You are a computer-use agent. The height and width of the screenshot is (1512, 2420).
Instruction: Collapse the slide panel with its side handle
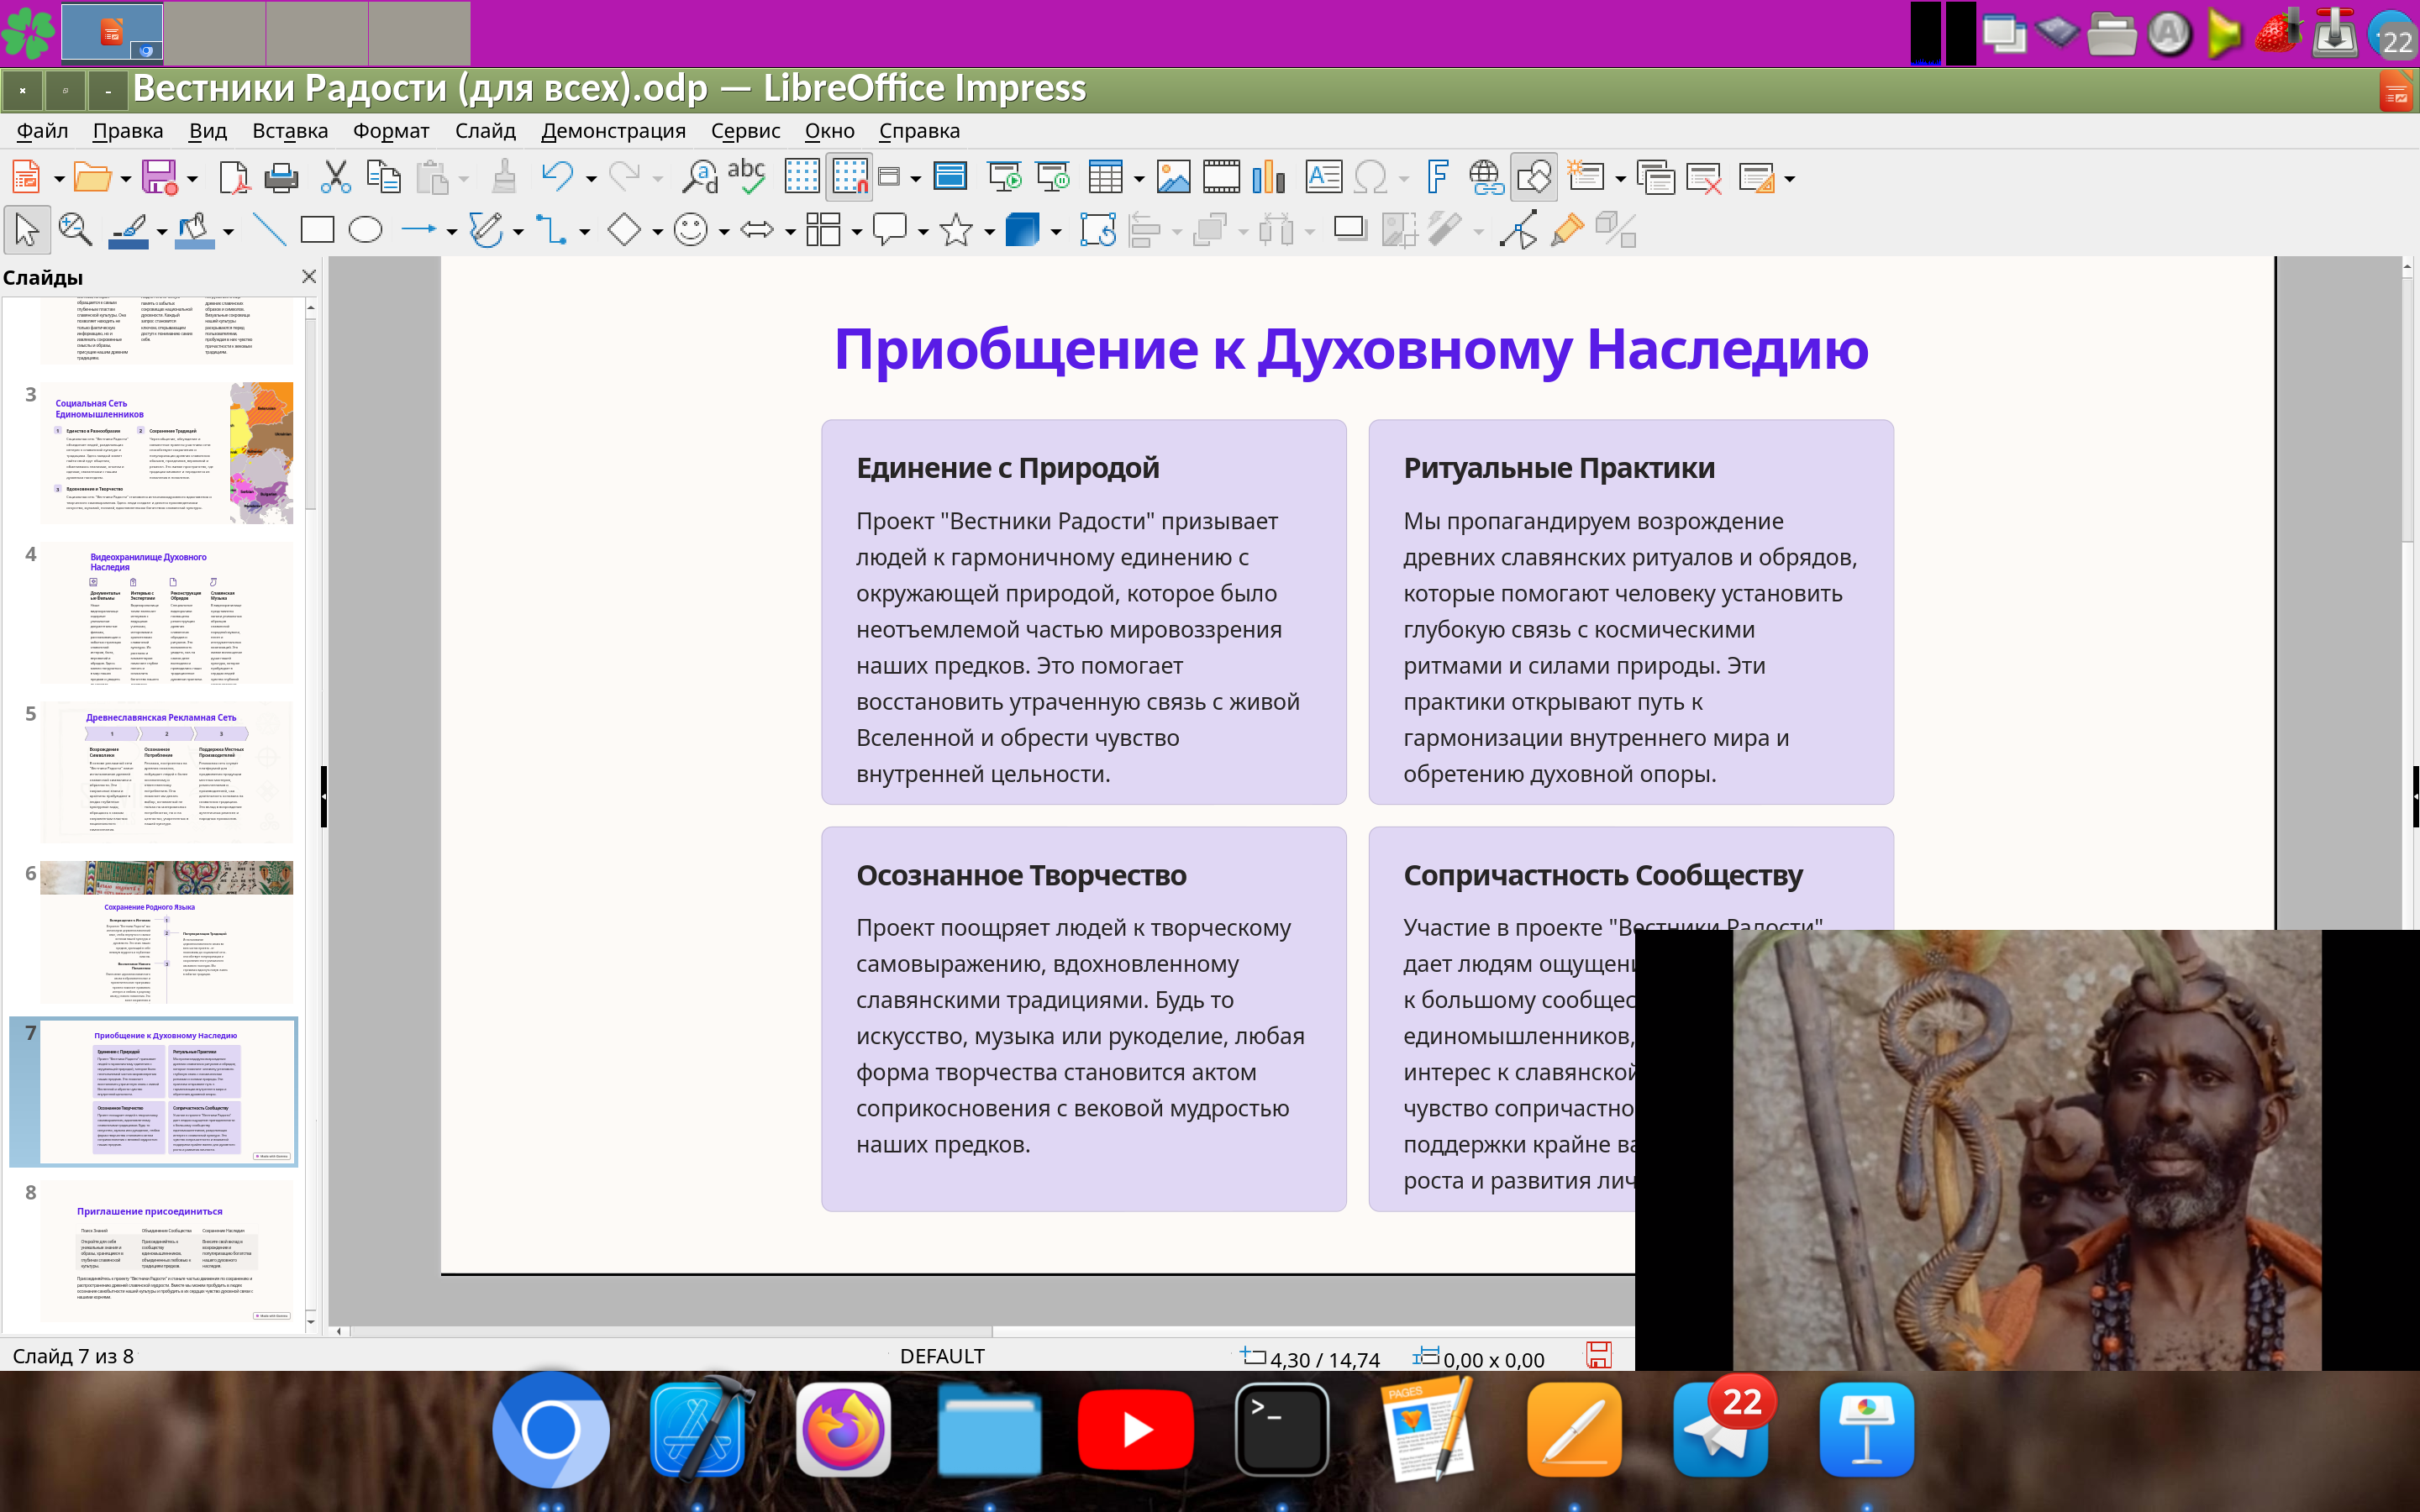tap(323, 796)
